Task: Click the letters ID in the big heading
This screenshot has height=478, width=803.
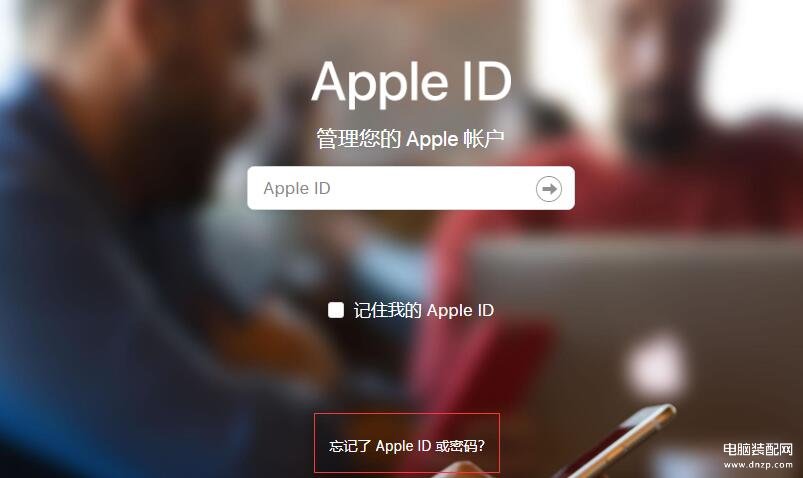Action: 487,80
